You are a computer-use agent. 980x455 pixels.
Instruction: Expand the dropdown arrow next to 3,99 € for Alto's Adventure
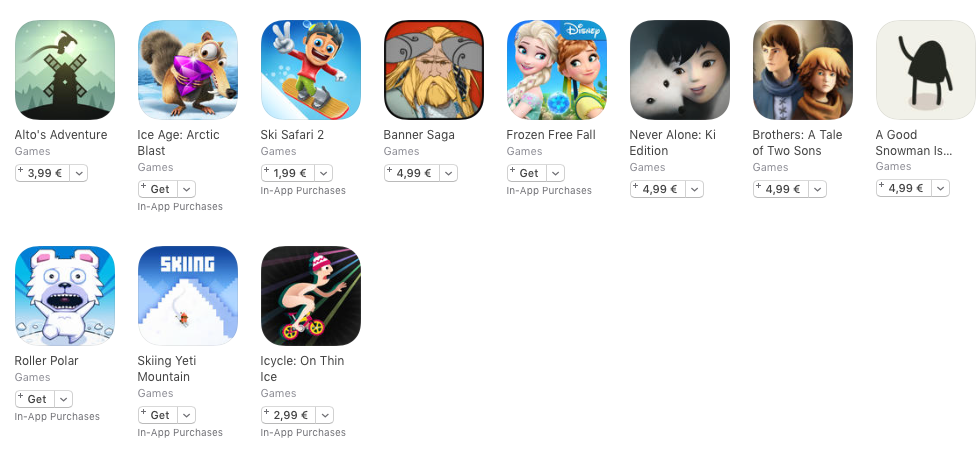pos(79,173)
